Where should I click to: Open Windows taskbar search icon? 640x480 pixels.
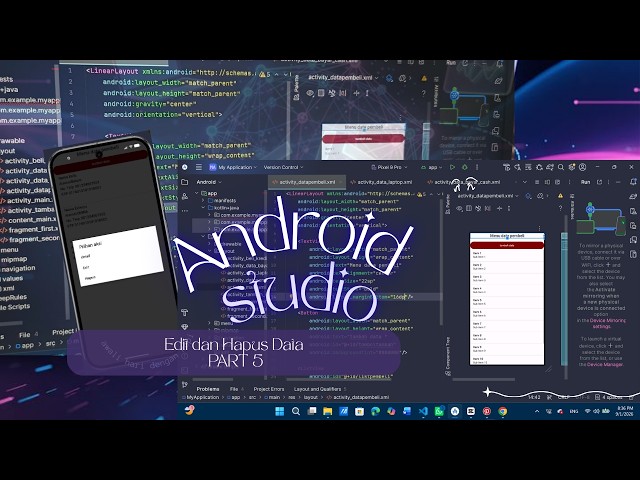point(296,411)
